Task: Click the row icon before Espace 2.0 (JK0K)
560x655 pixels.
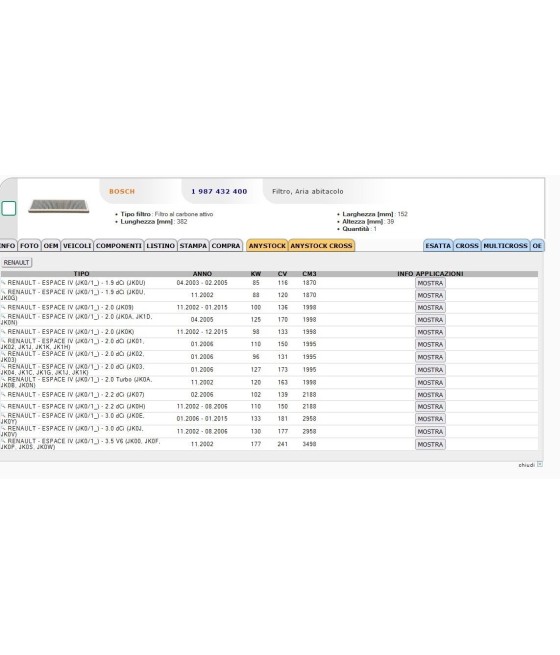Action: 3,332
